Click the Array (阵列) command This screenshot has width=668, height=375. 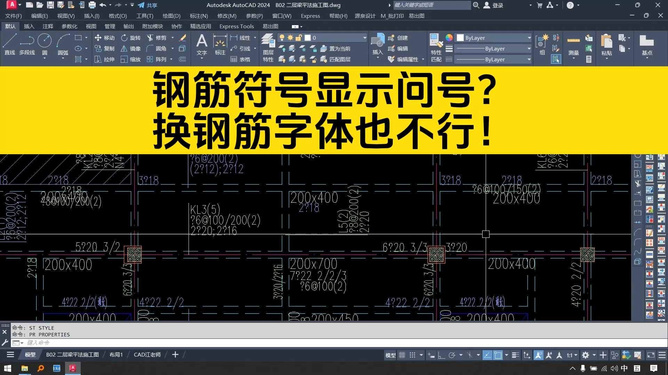pos(156,59)
